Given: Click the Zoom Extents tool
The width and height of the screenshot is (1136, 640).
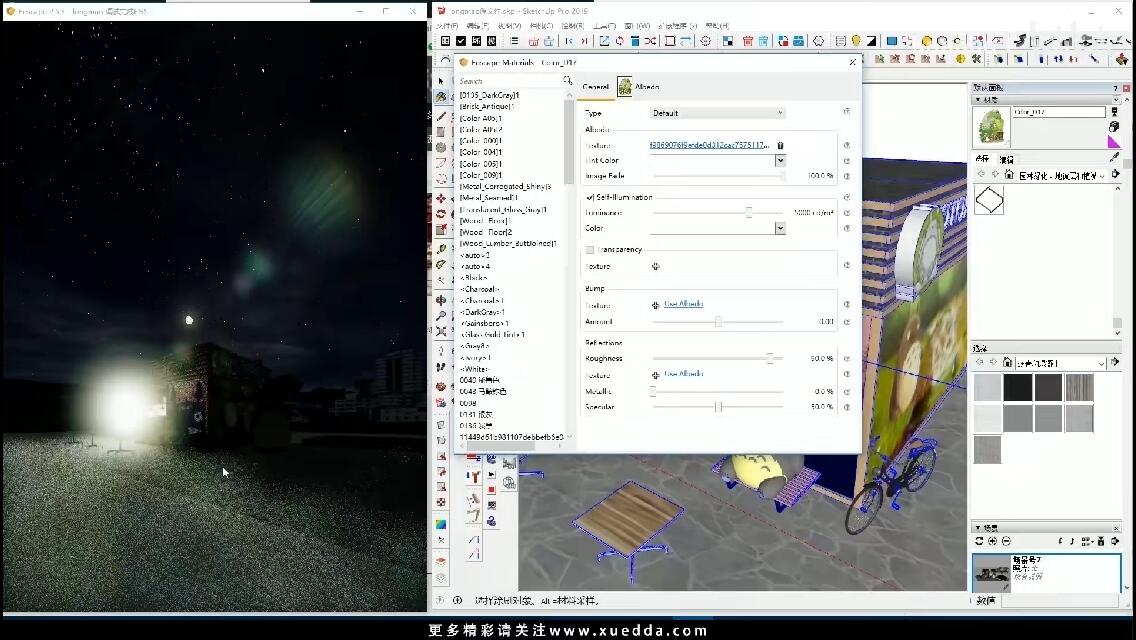Looking at the screenshot, I should click(441, 331).
